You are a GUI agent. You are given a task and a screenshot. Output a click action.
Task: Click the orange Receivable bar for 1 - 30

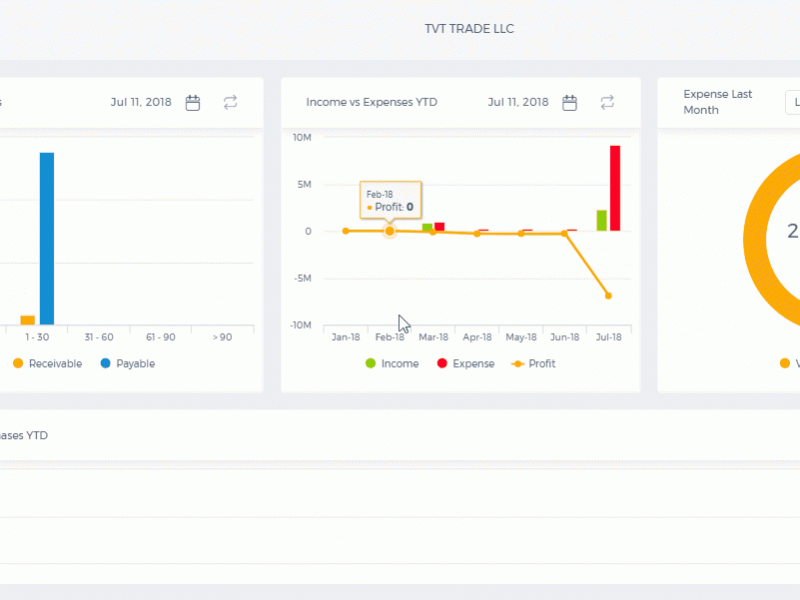[x=28, y=320]
